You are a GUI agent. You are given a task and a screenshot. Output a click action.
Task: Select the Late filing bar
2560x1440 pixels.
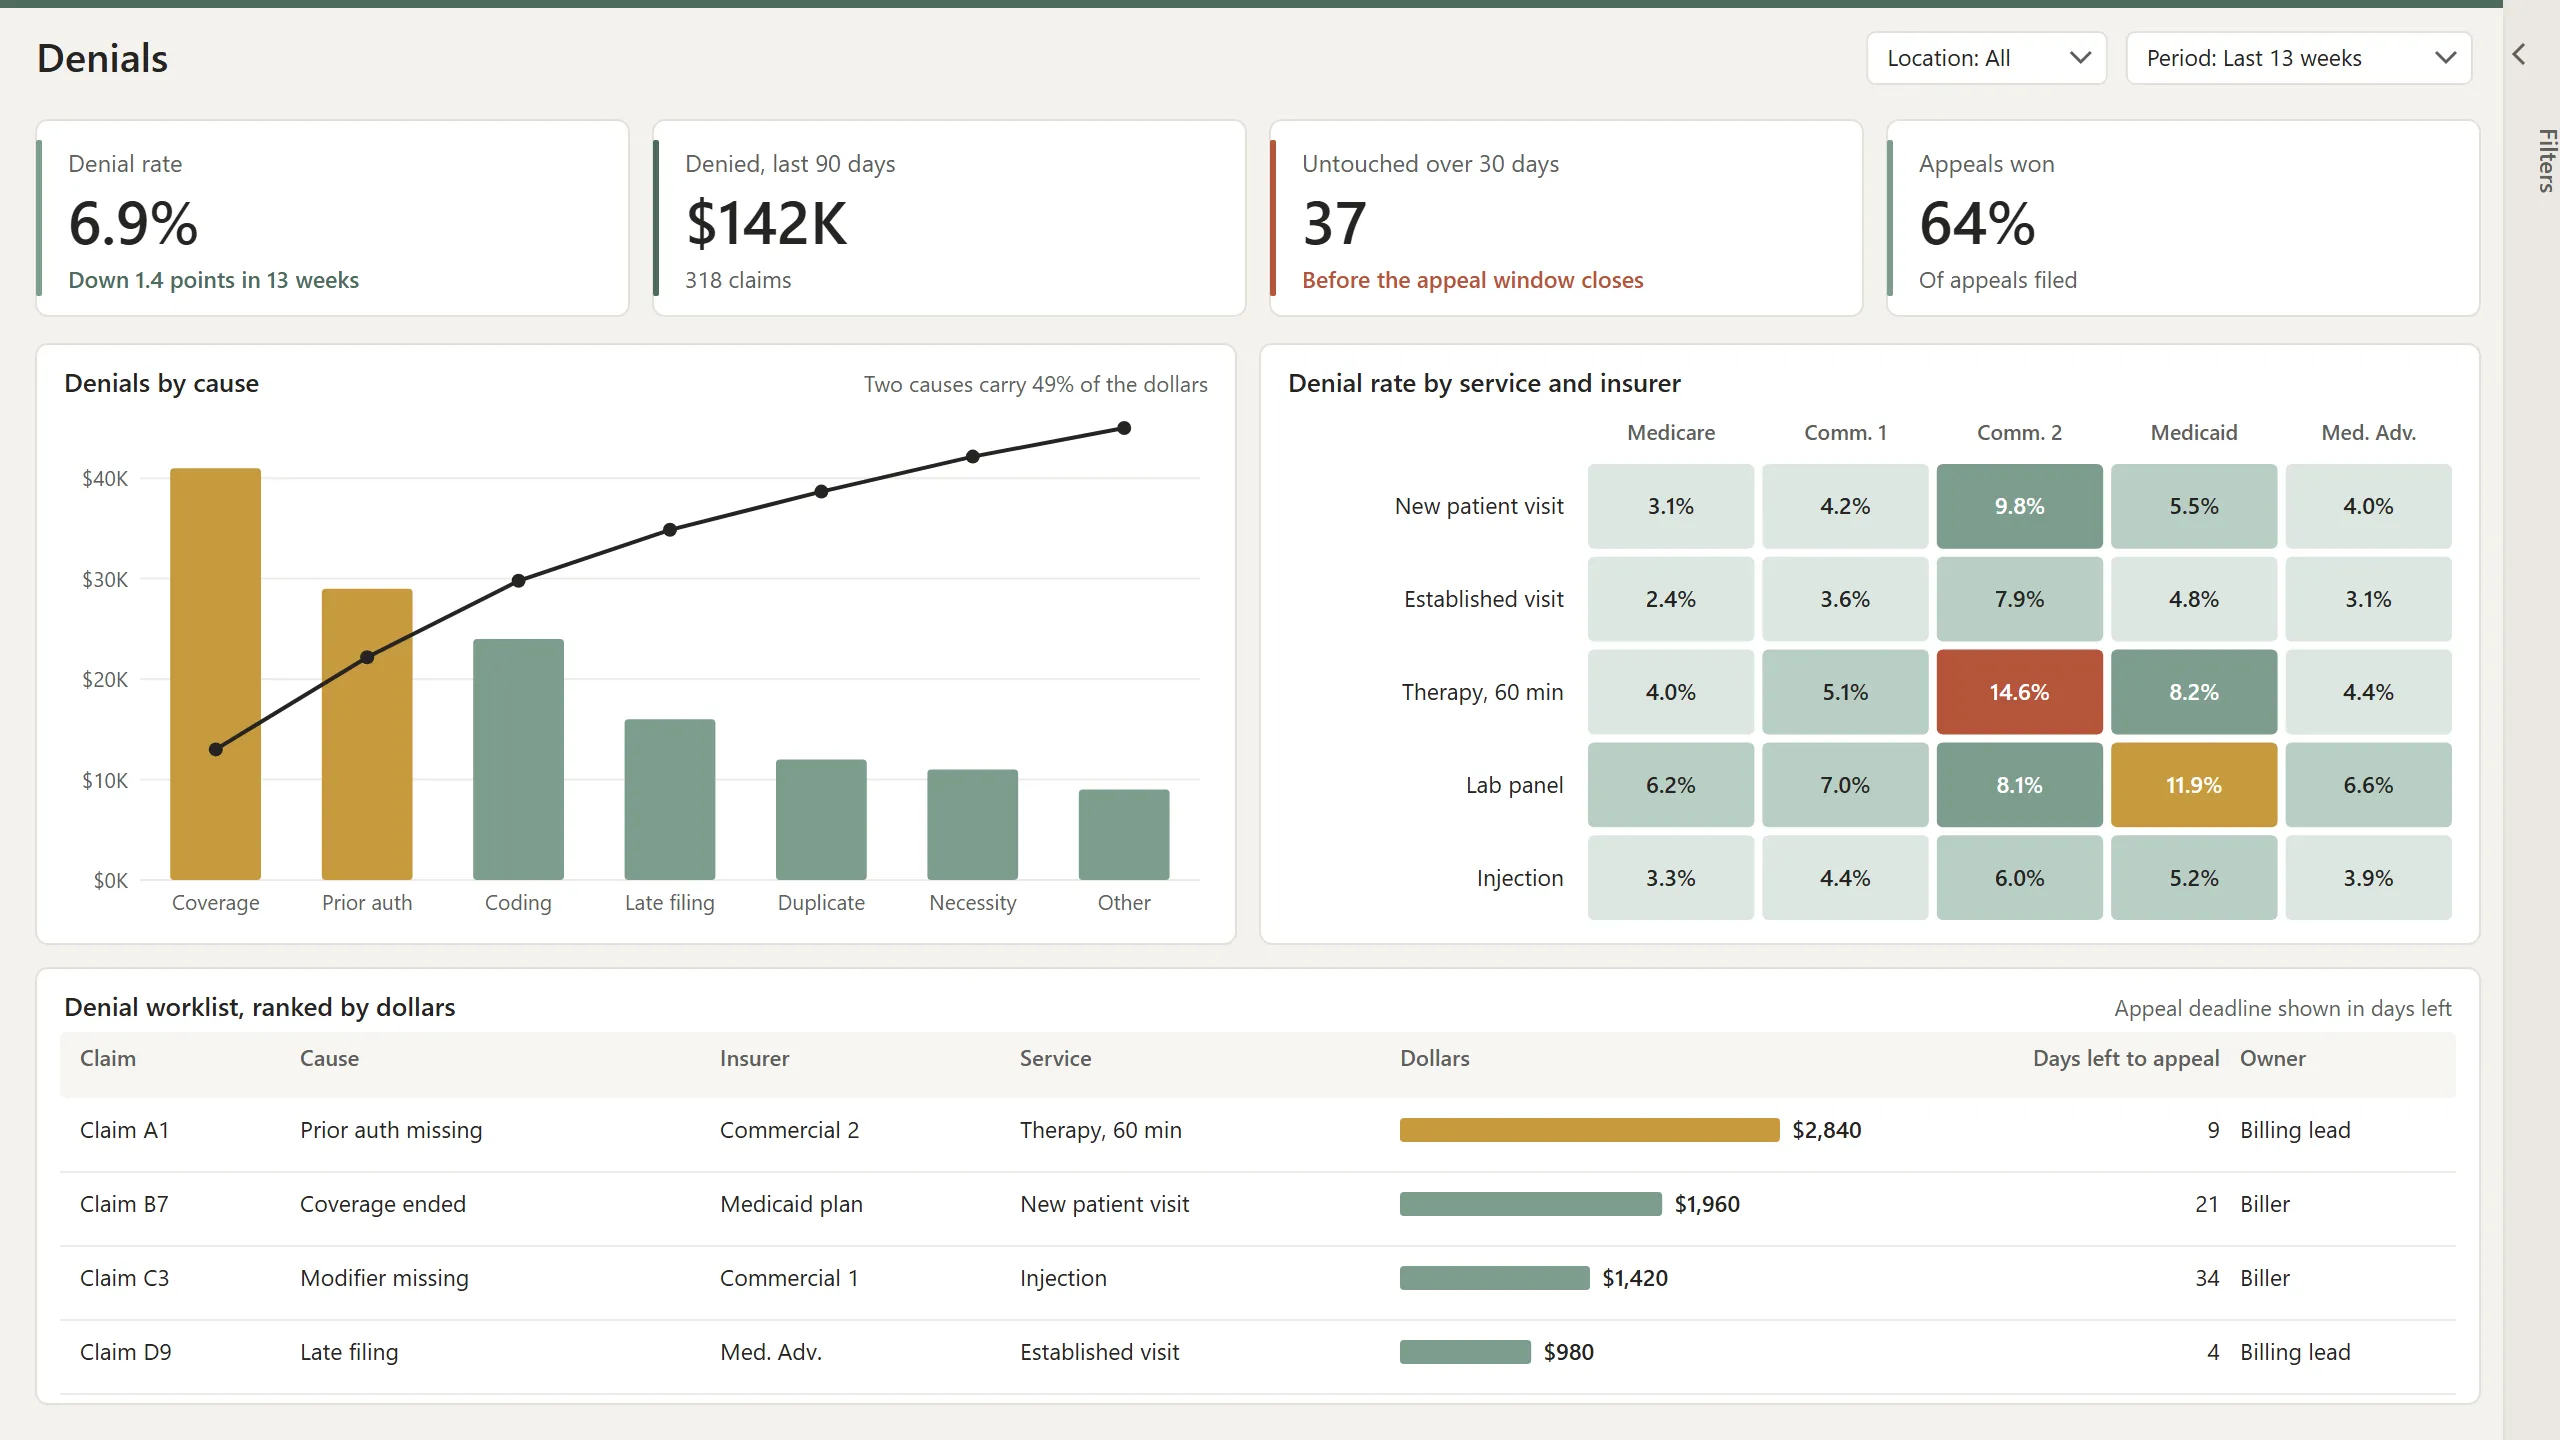670,799
